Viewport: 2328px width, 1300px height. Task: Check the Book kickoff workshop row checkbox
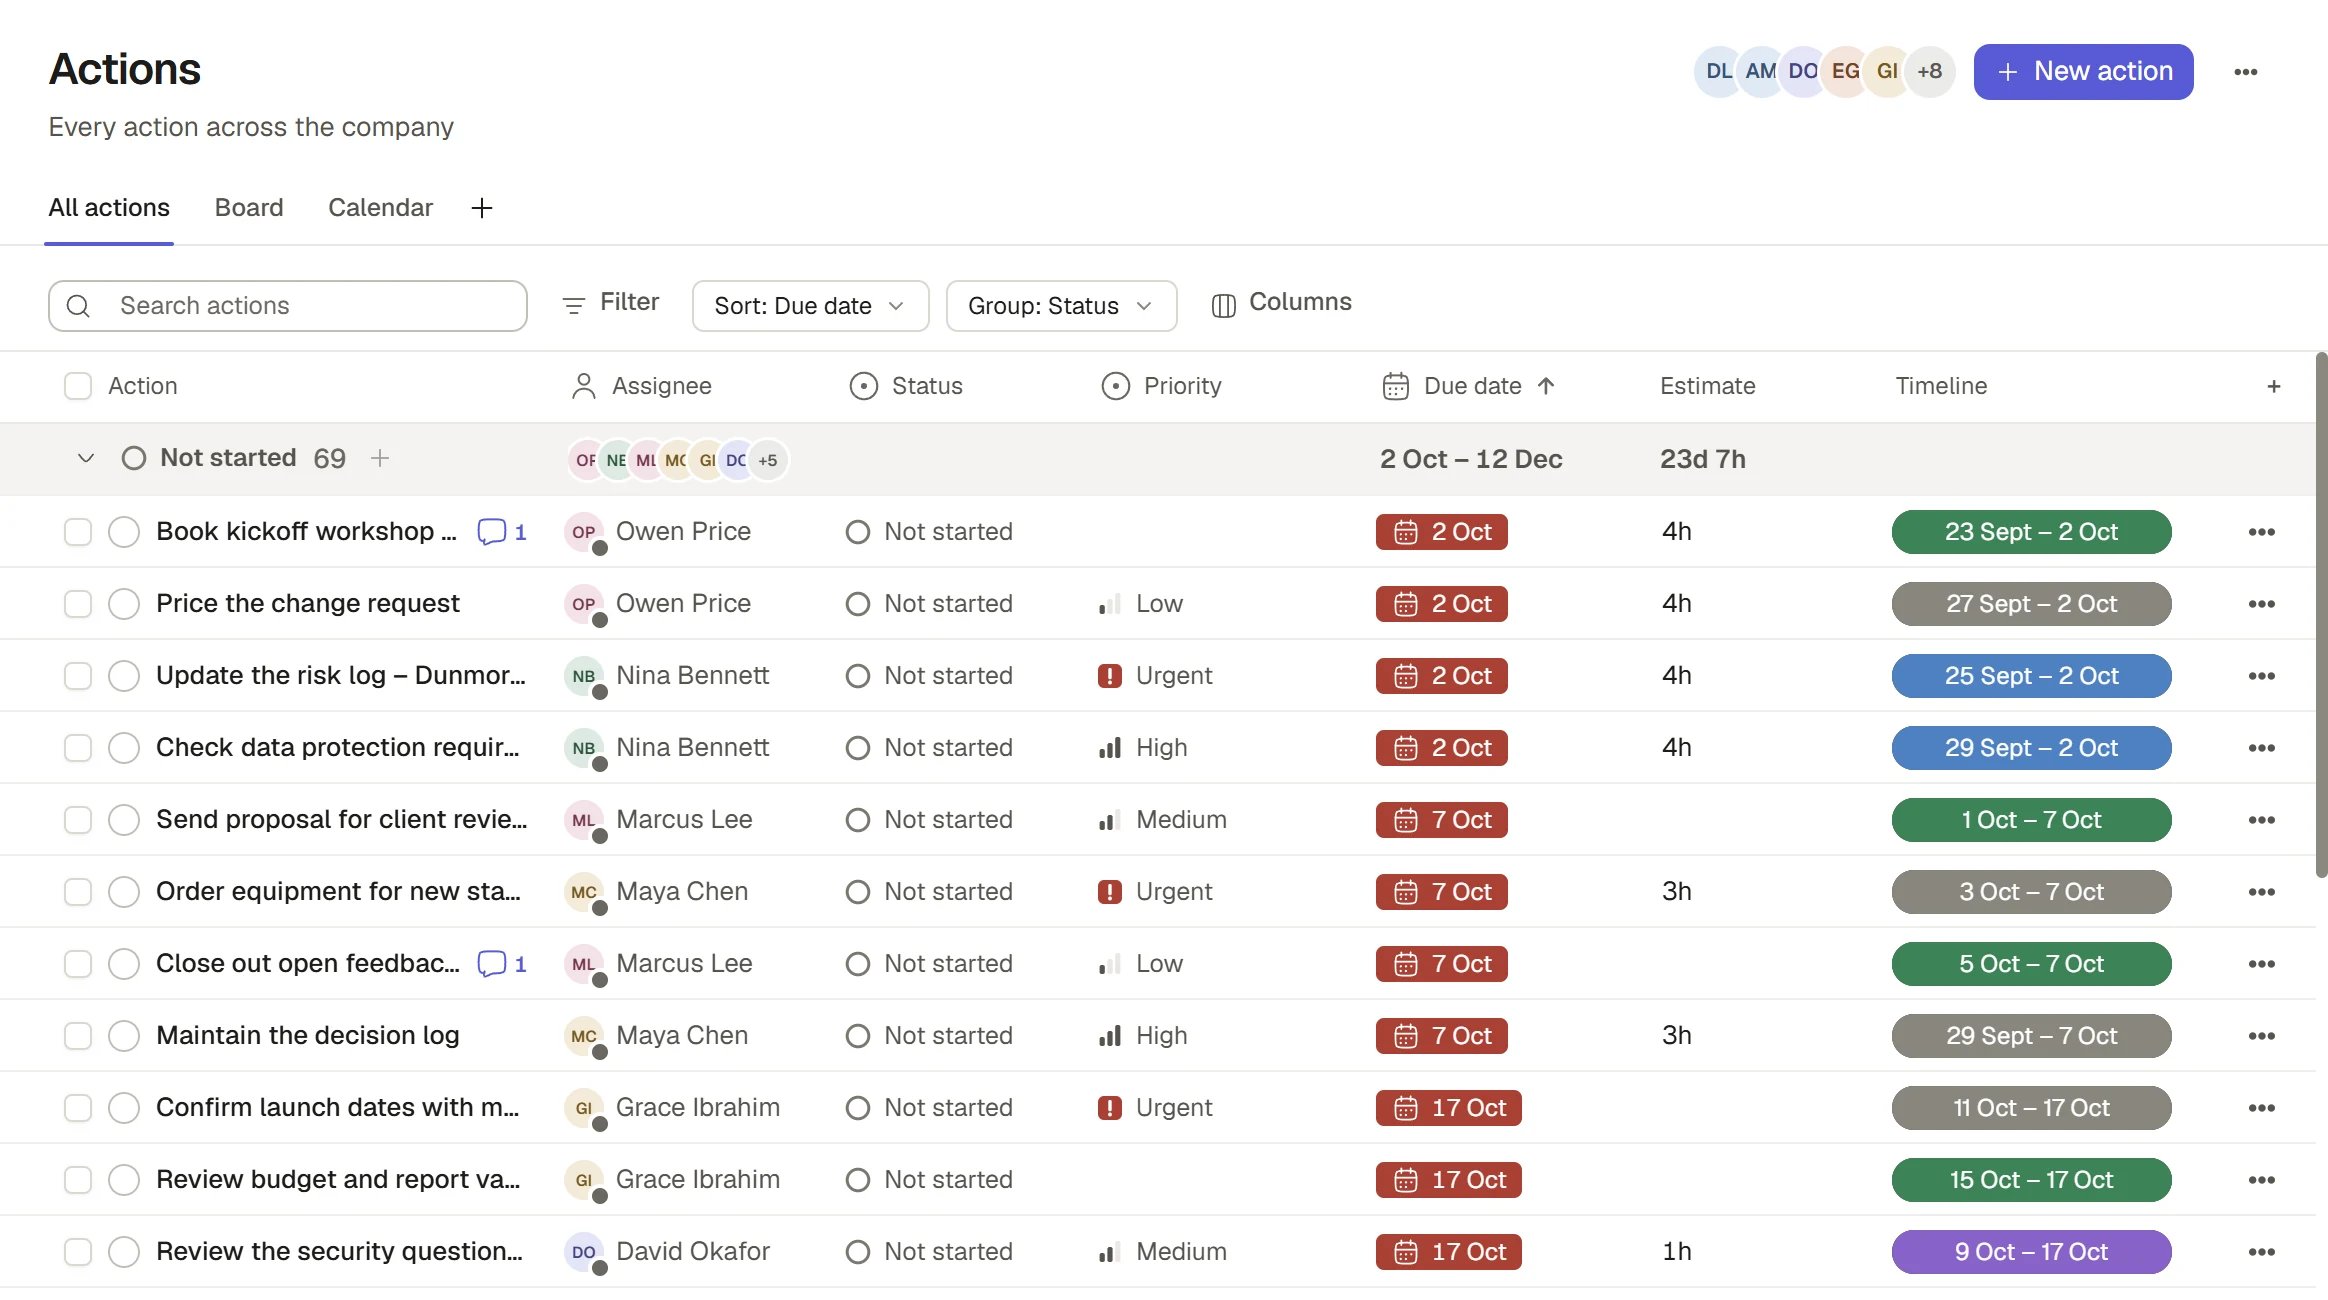(78, 532)
